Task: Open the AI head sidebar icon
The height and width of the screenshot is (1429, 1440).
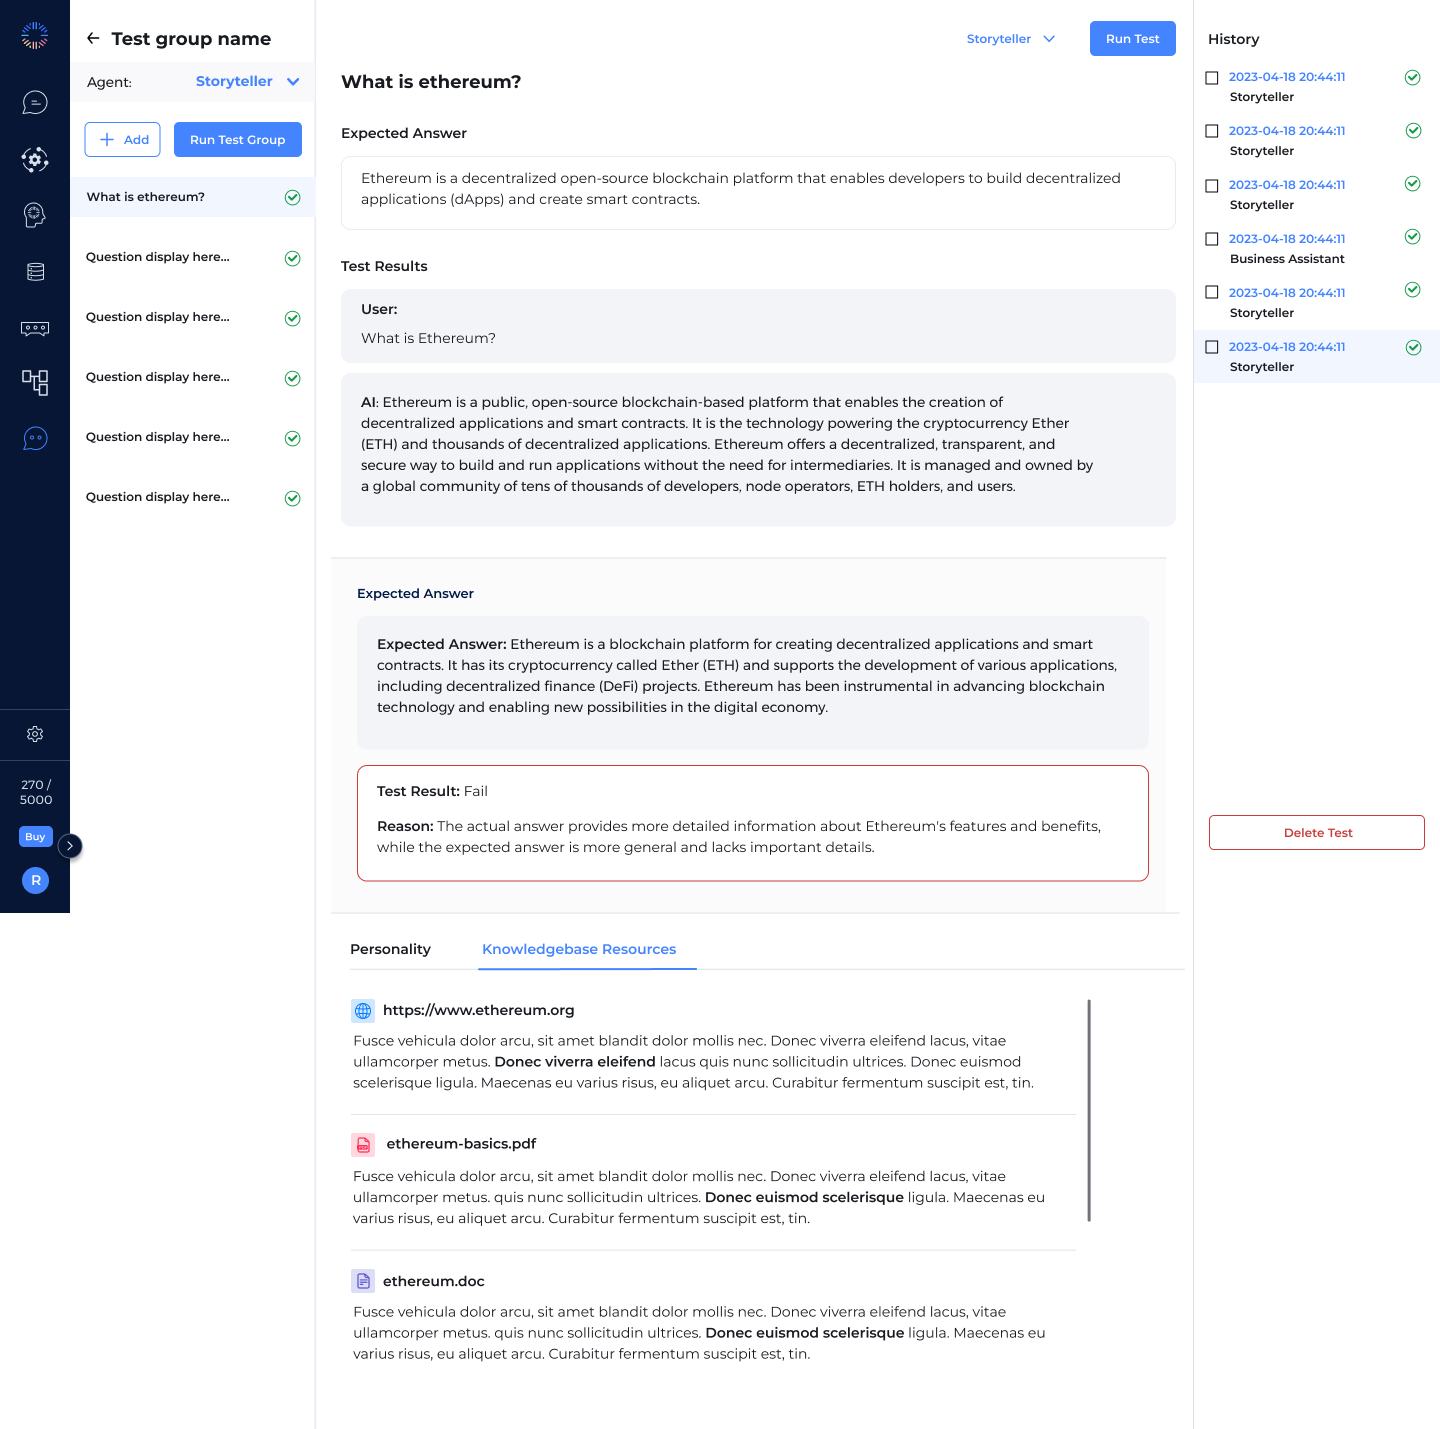Action: pos(35,214)
